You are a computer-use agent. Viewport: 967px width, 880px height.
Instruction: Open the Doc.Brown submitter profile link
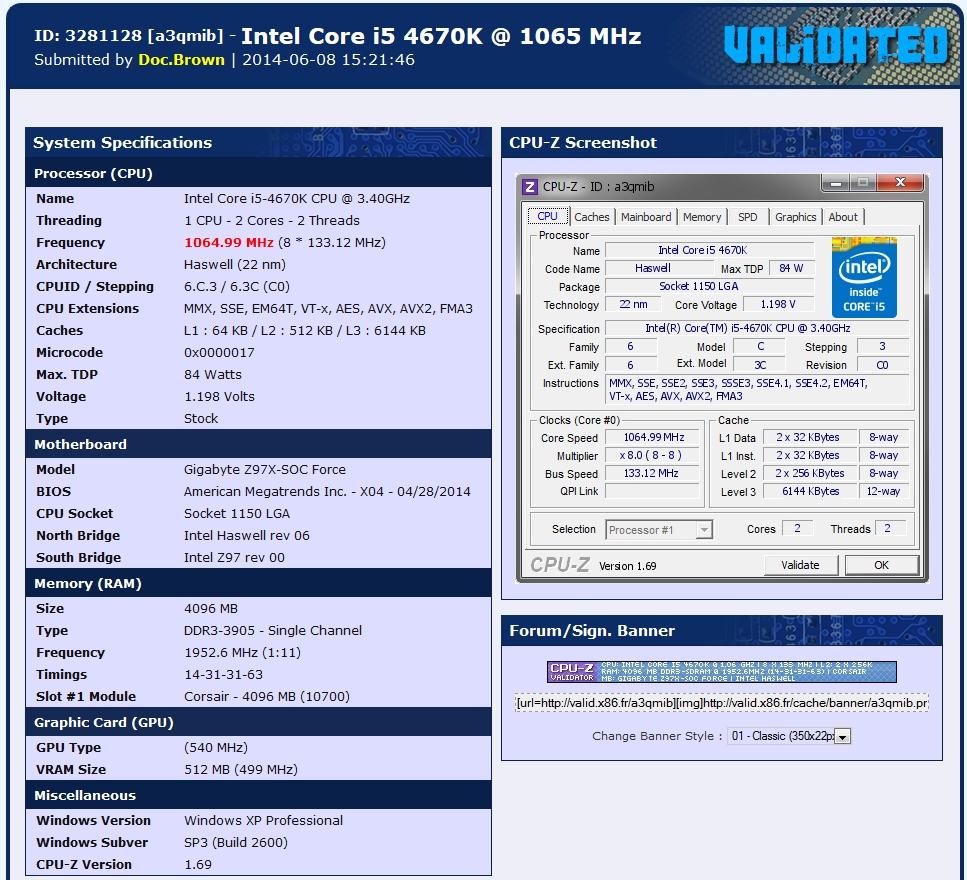click(181, 60)
